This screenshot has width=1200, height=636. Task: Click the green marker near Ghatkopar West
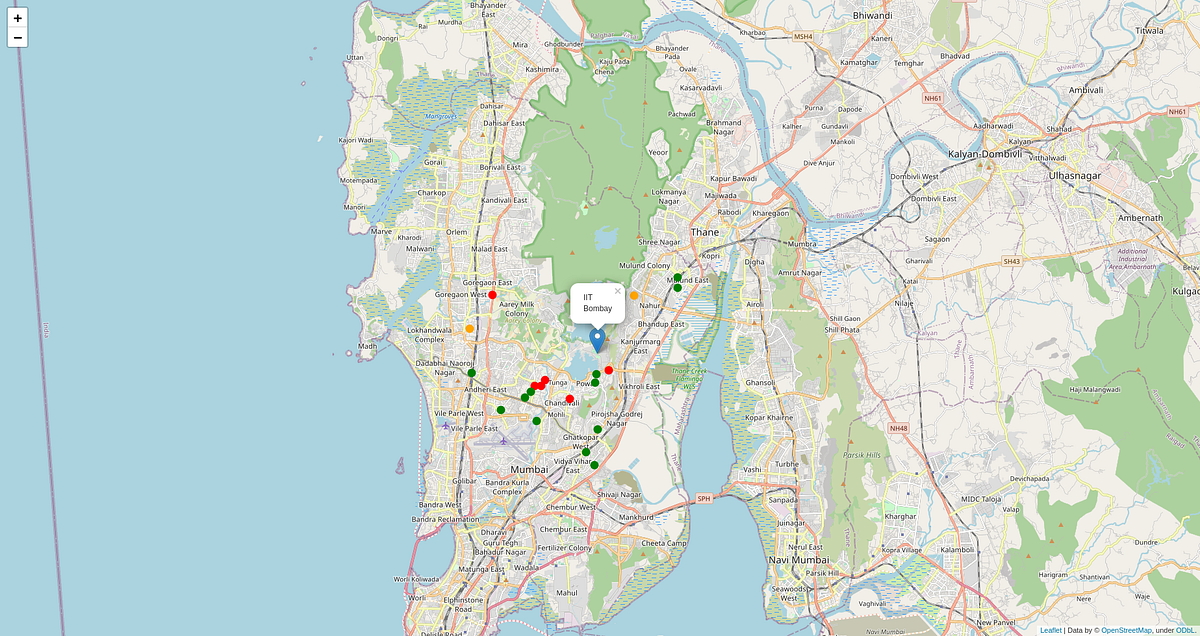click(x=586, y=452)
